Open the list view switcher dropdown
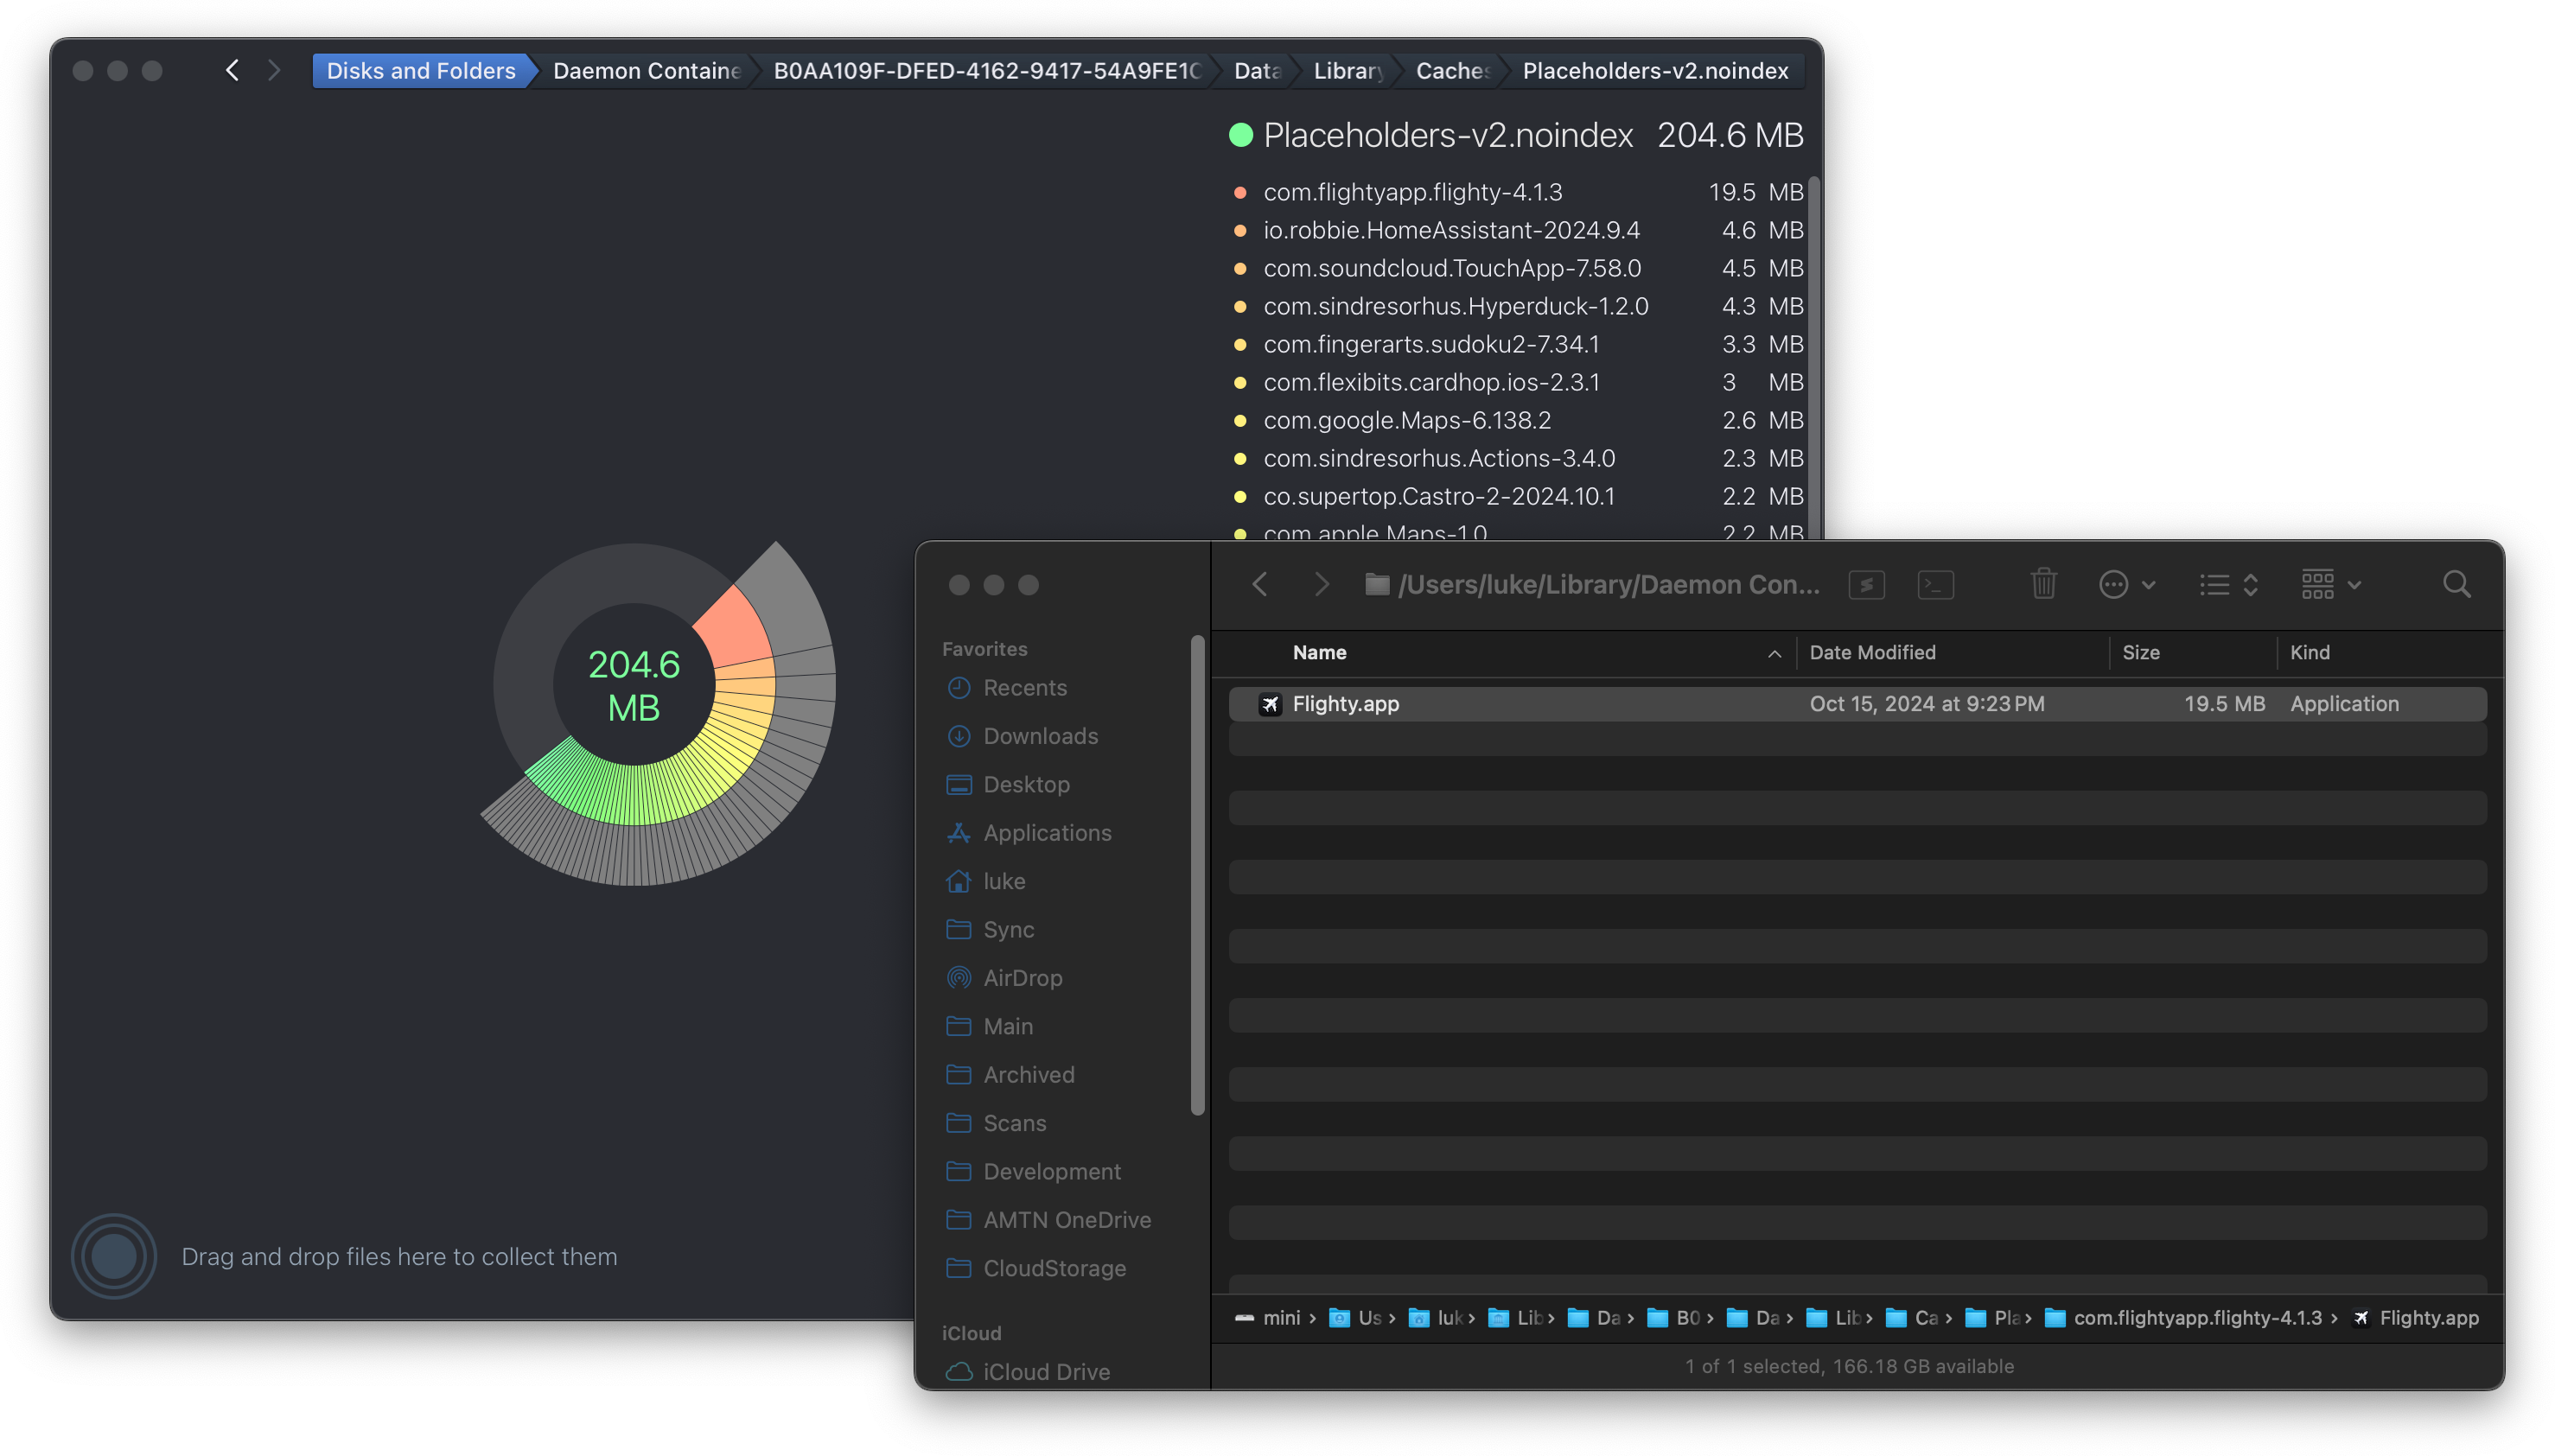This screenshot has width=2555, height=1456. 2228,584
